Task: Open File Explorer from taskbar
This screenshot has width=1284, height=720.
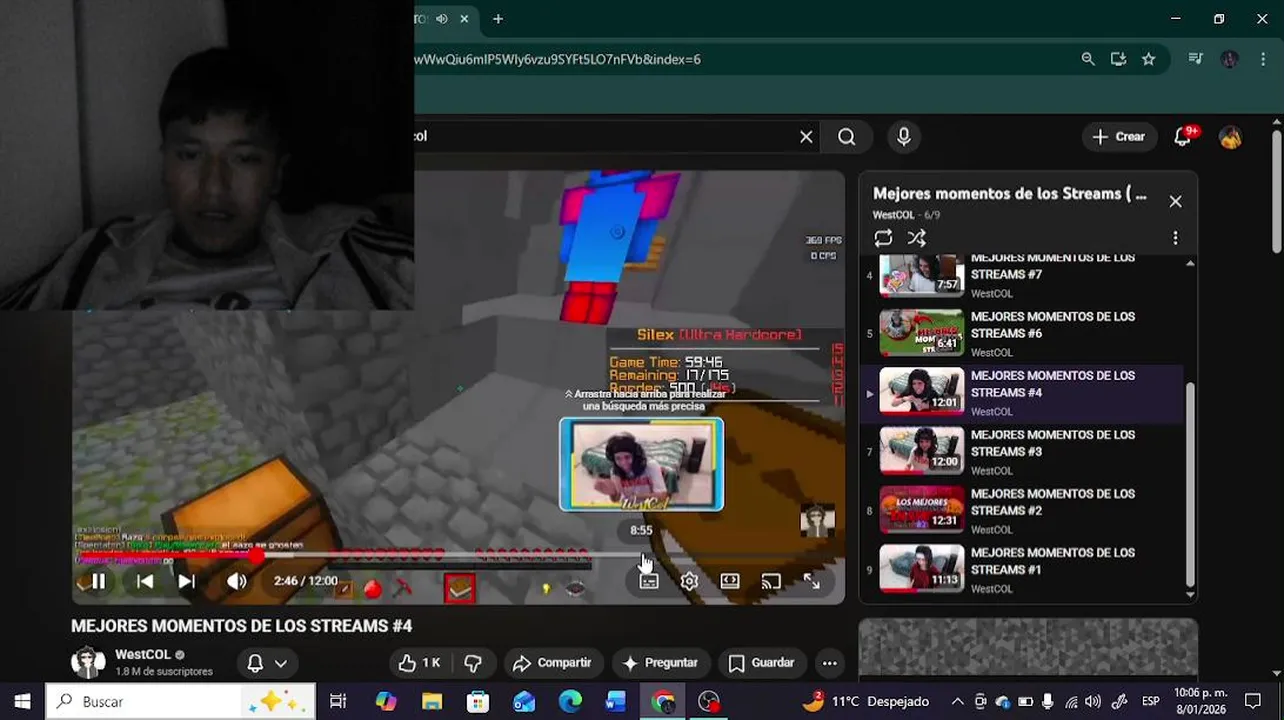Action: (x=432, y=701)
